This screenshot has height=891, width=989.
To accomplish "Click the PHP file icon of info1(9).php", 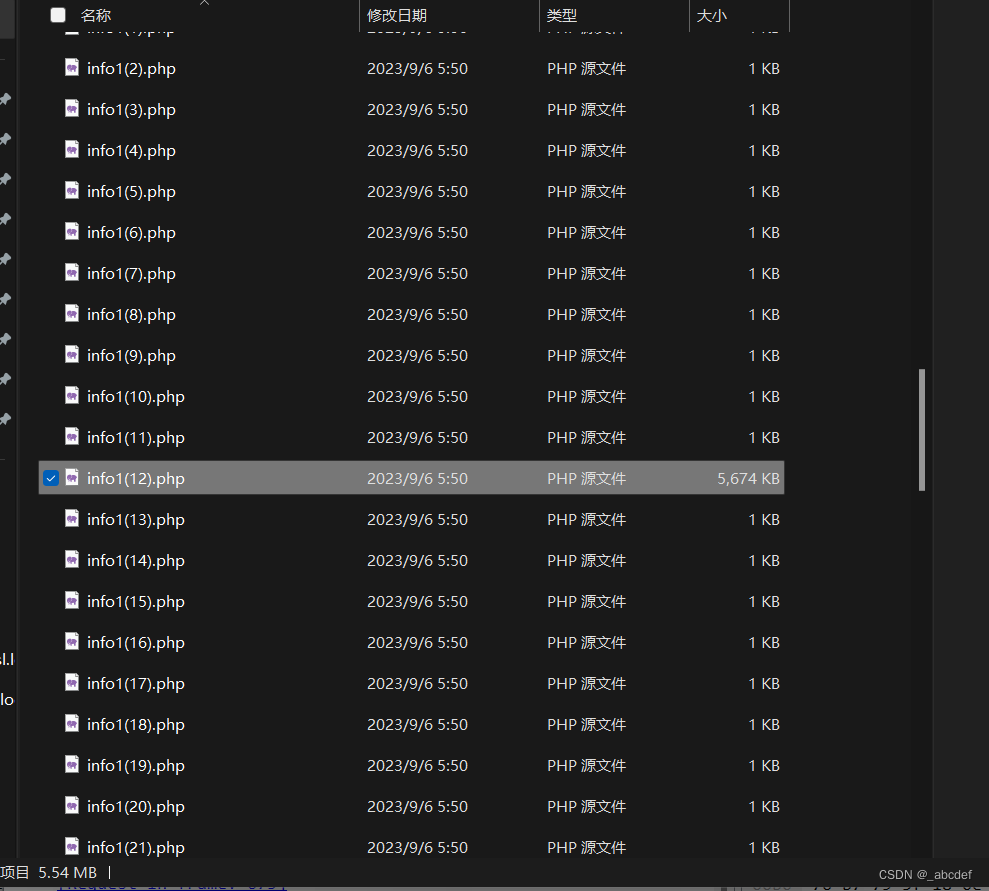I will pyautogui.click(x=72, y=354).
